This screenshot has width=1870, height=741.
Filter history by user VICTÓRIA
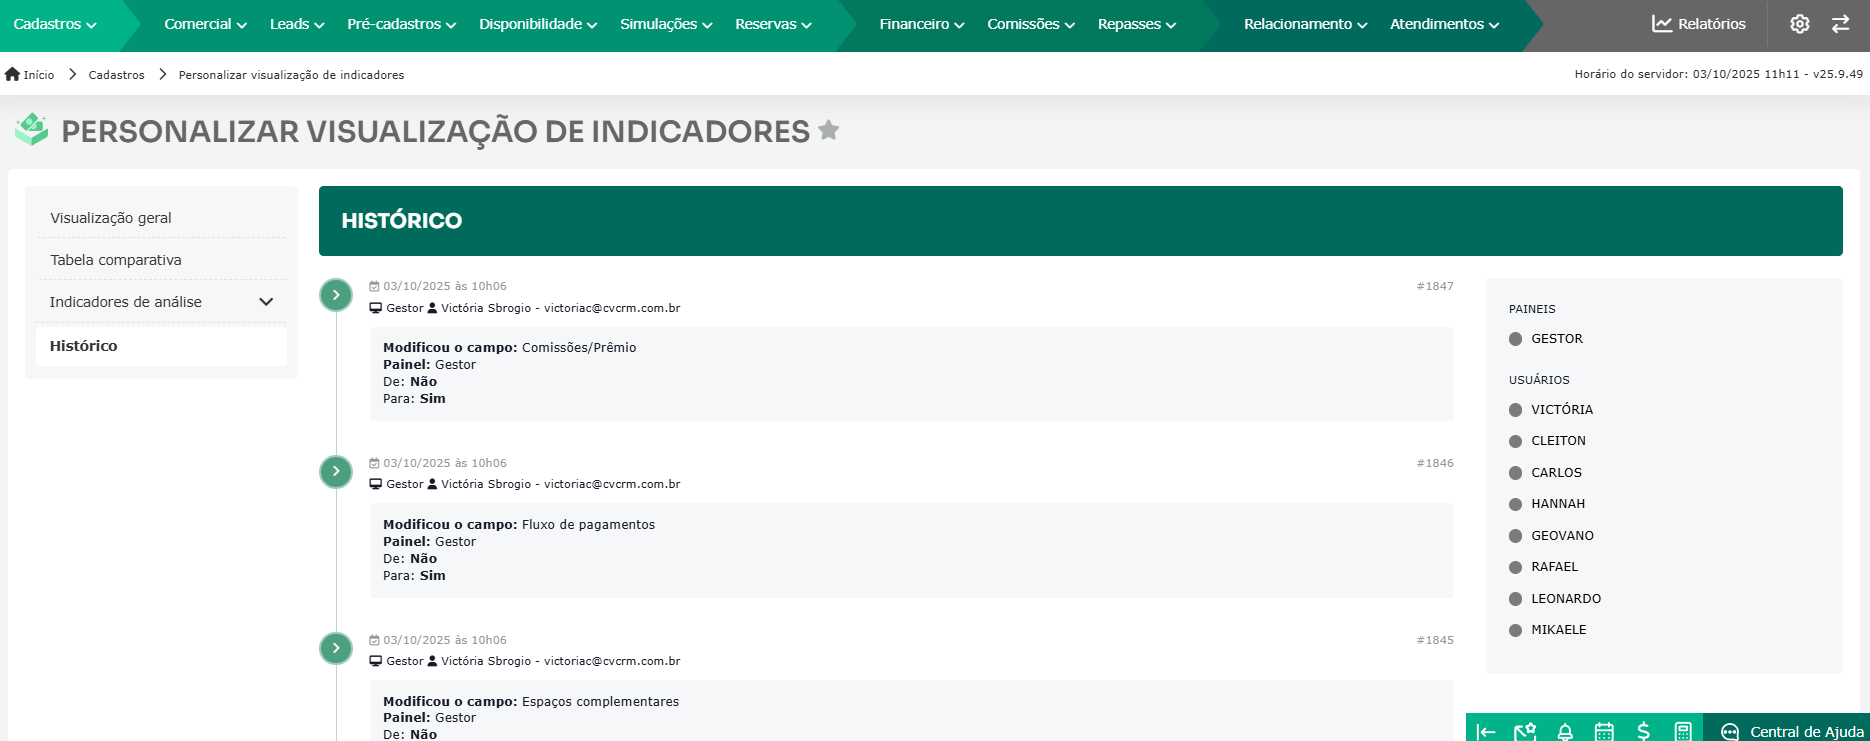(1551, 410)
